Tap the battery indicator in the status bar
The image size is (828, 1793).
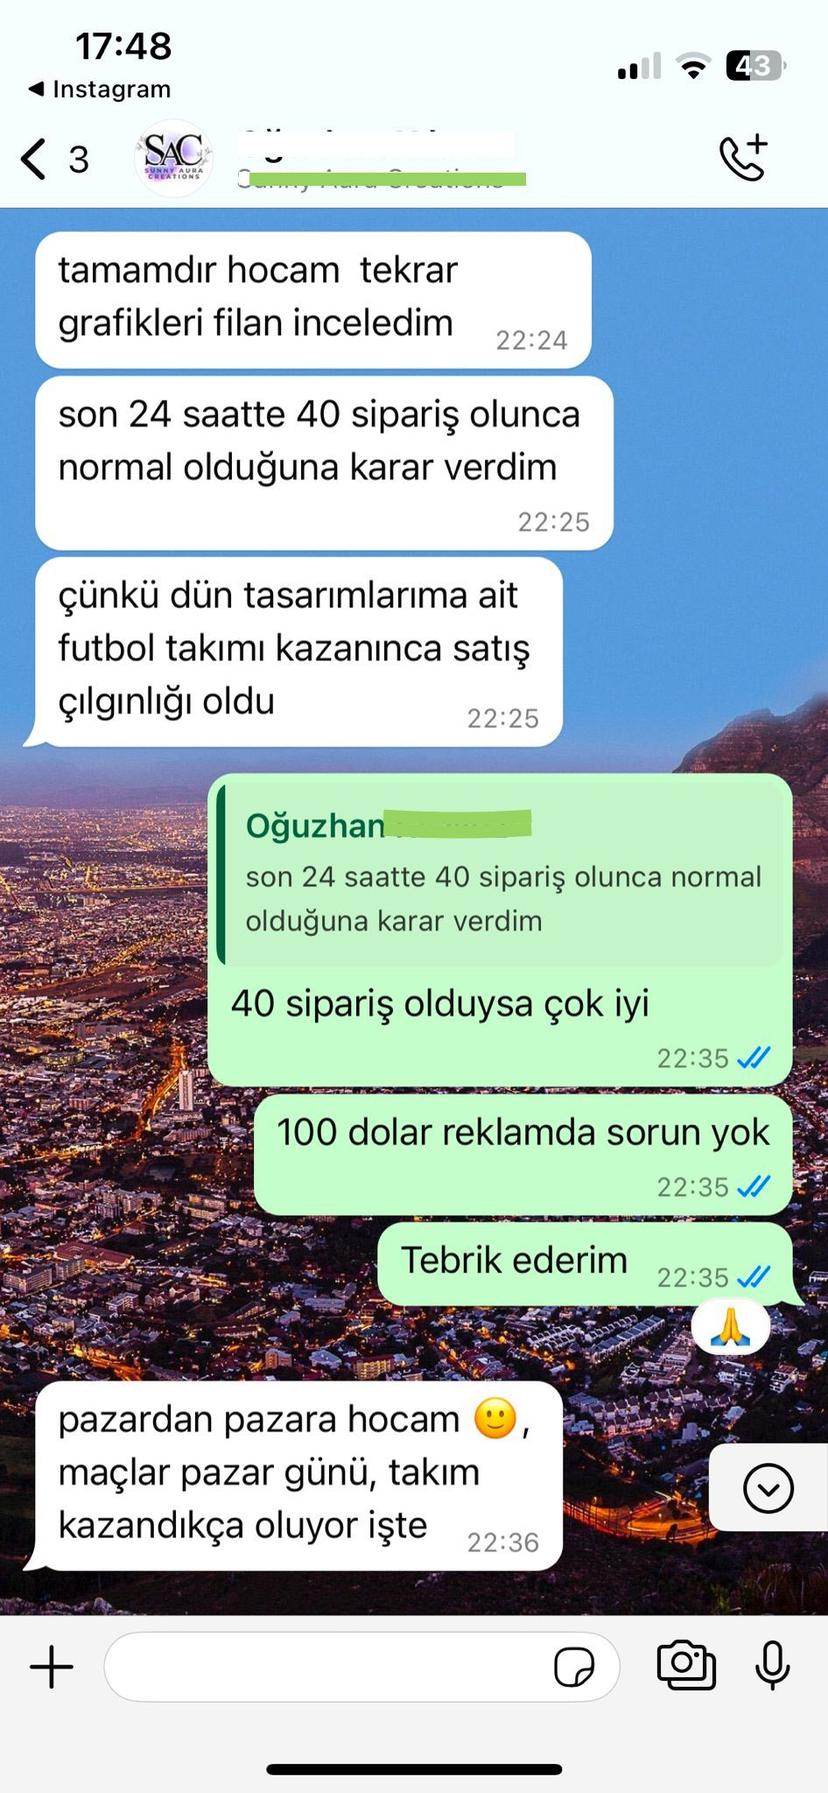(755, 66)
